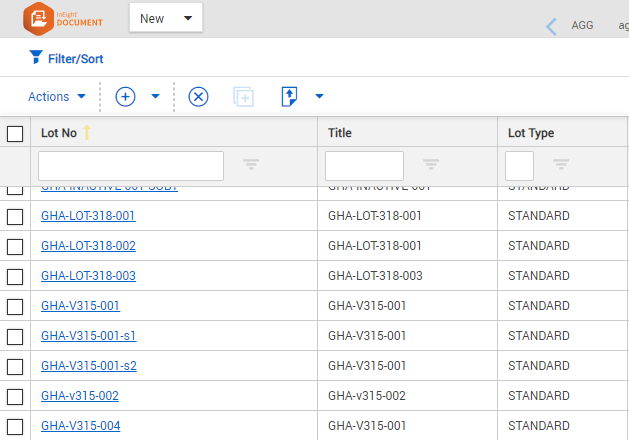Click the duplicate lot icon
629x440 pixels.
[243, 97]
